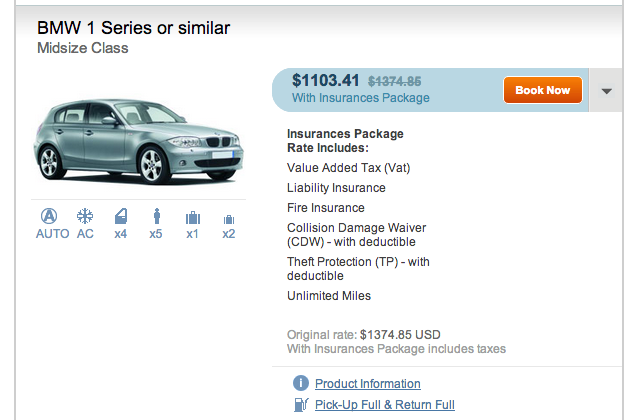Screen dimensions: 627x420
Task: Click the Original rate $1374.85 USD text
Action: pyautogui.click(x=363, y=335)
